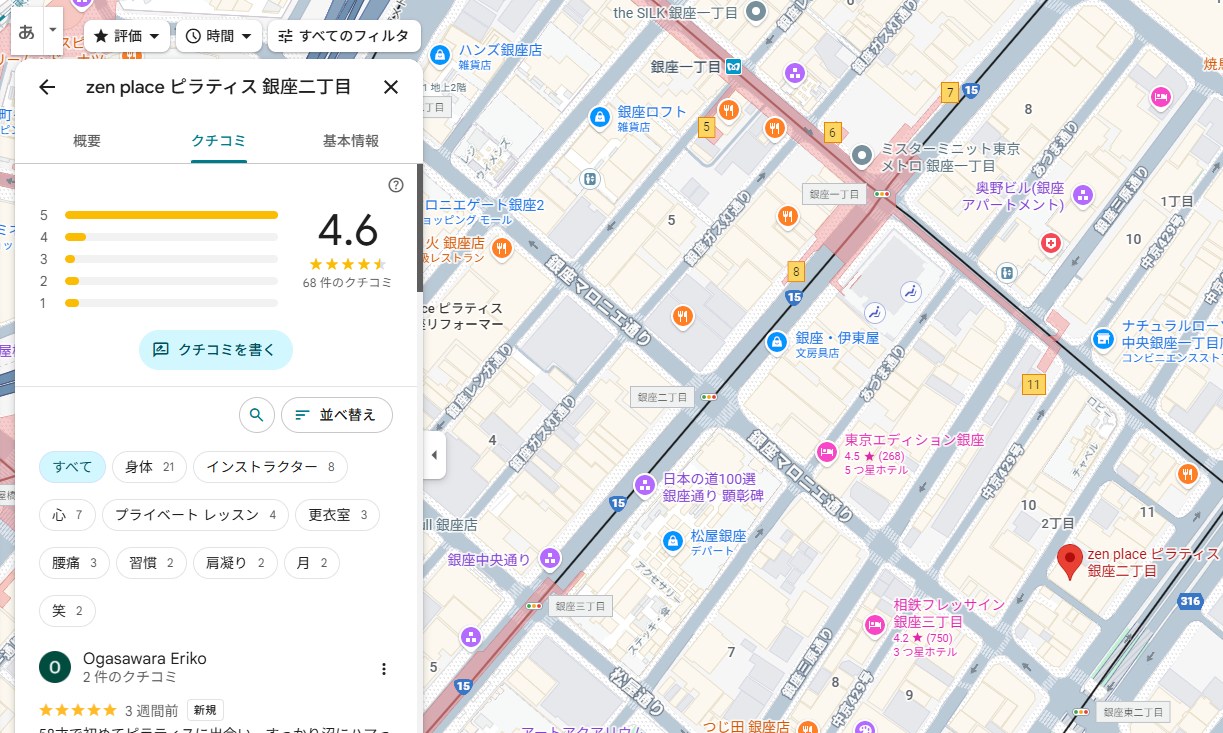Open the three-dot menu on Ogasawara Eriko's review
This screenshot has height=733, width=1223.
pyautogui.click(x=383, y=669)
